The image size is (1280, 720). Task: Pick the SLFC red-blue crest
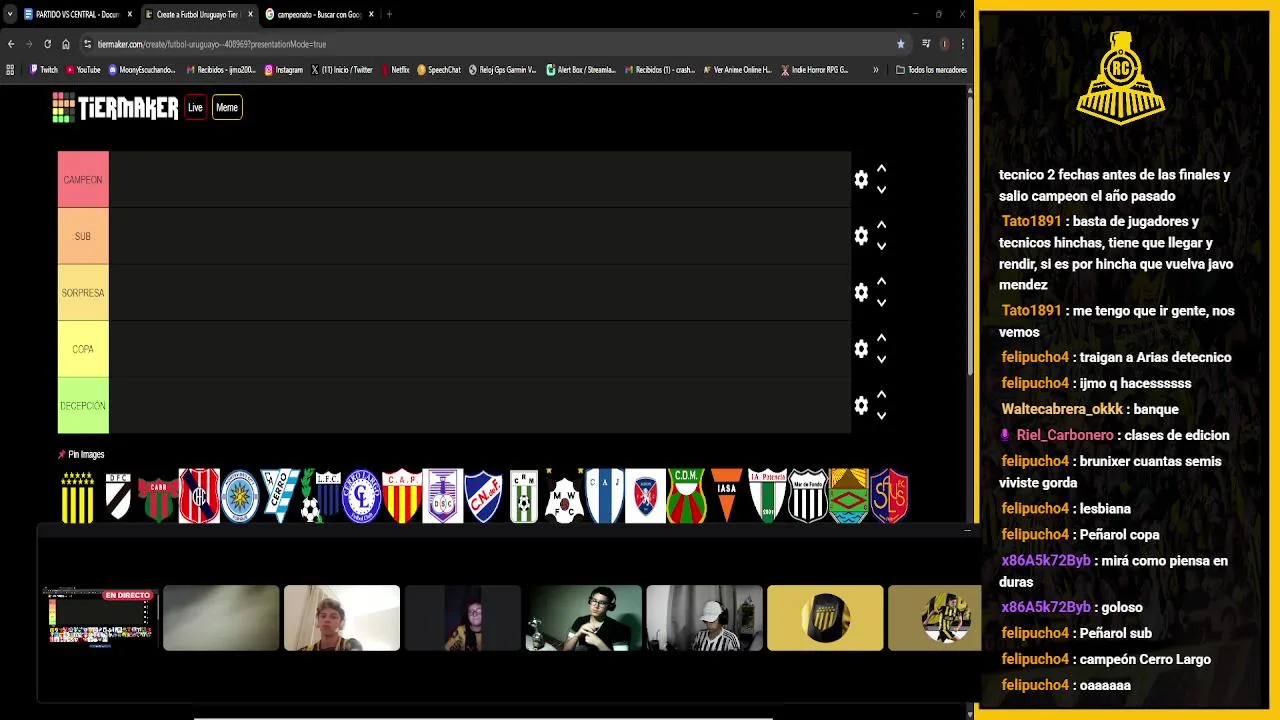(x=889, y=496)
